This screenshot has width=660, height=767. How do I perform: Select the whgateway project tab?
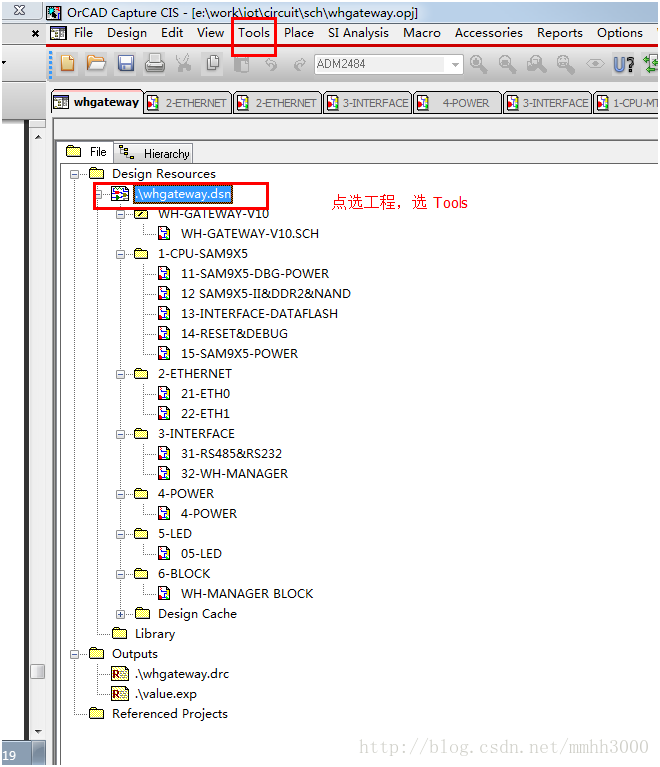[x=97, y=102]
